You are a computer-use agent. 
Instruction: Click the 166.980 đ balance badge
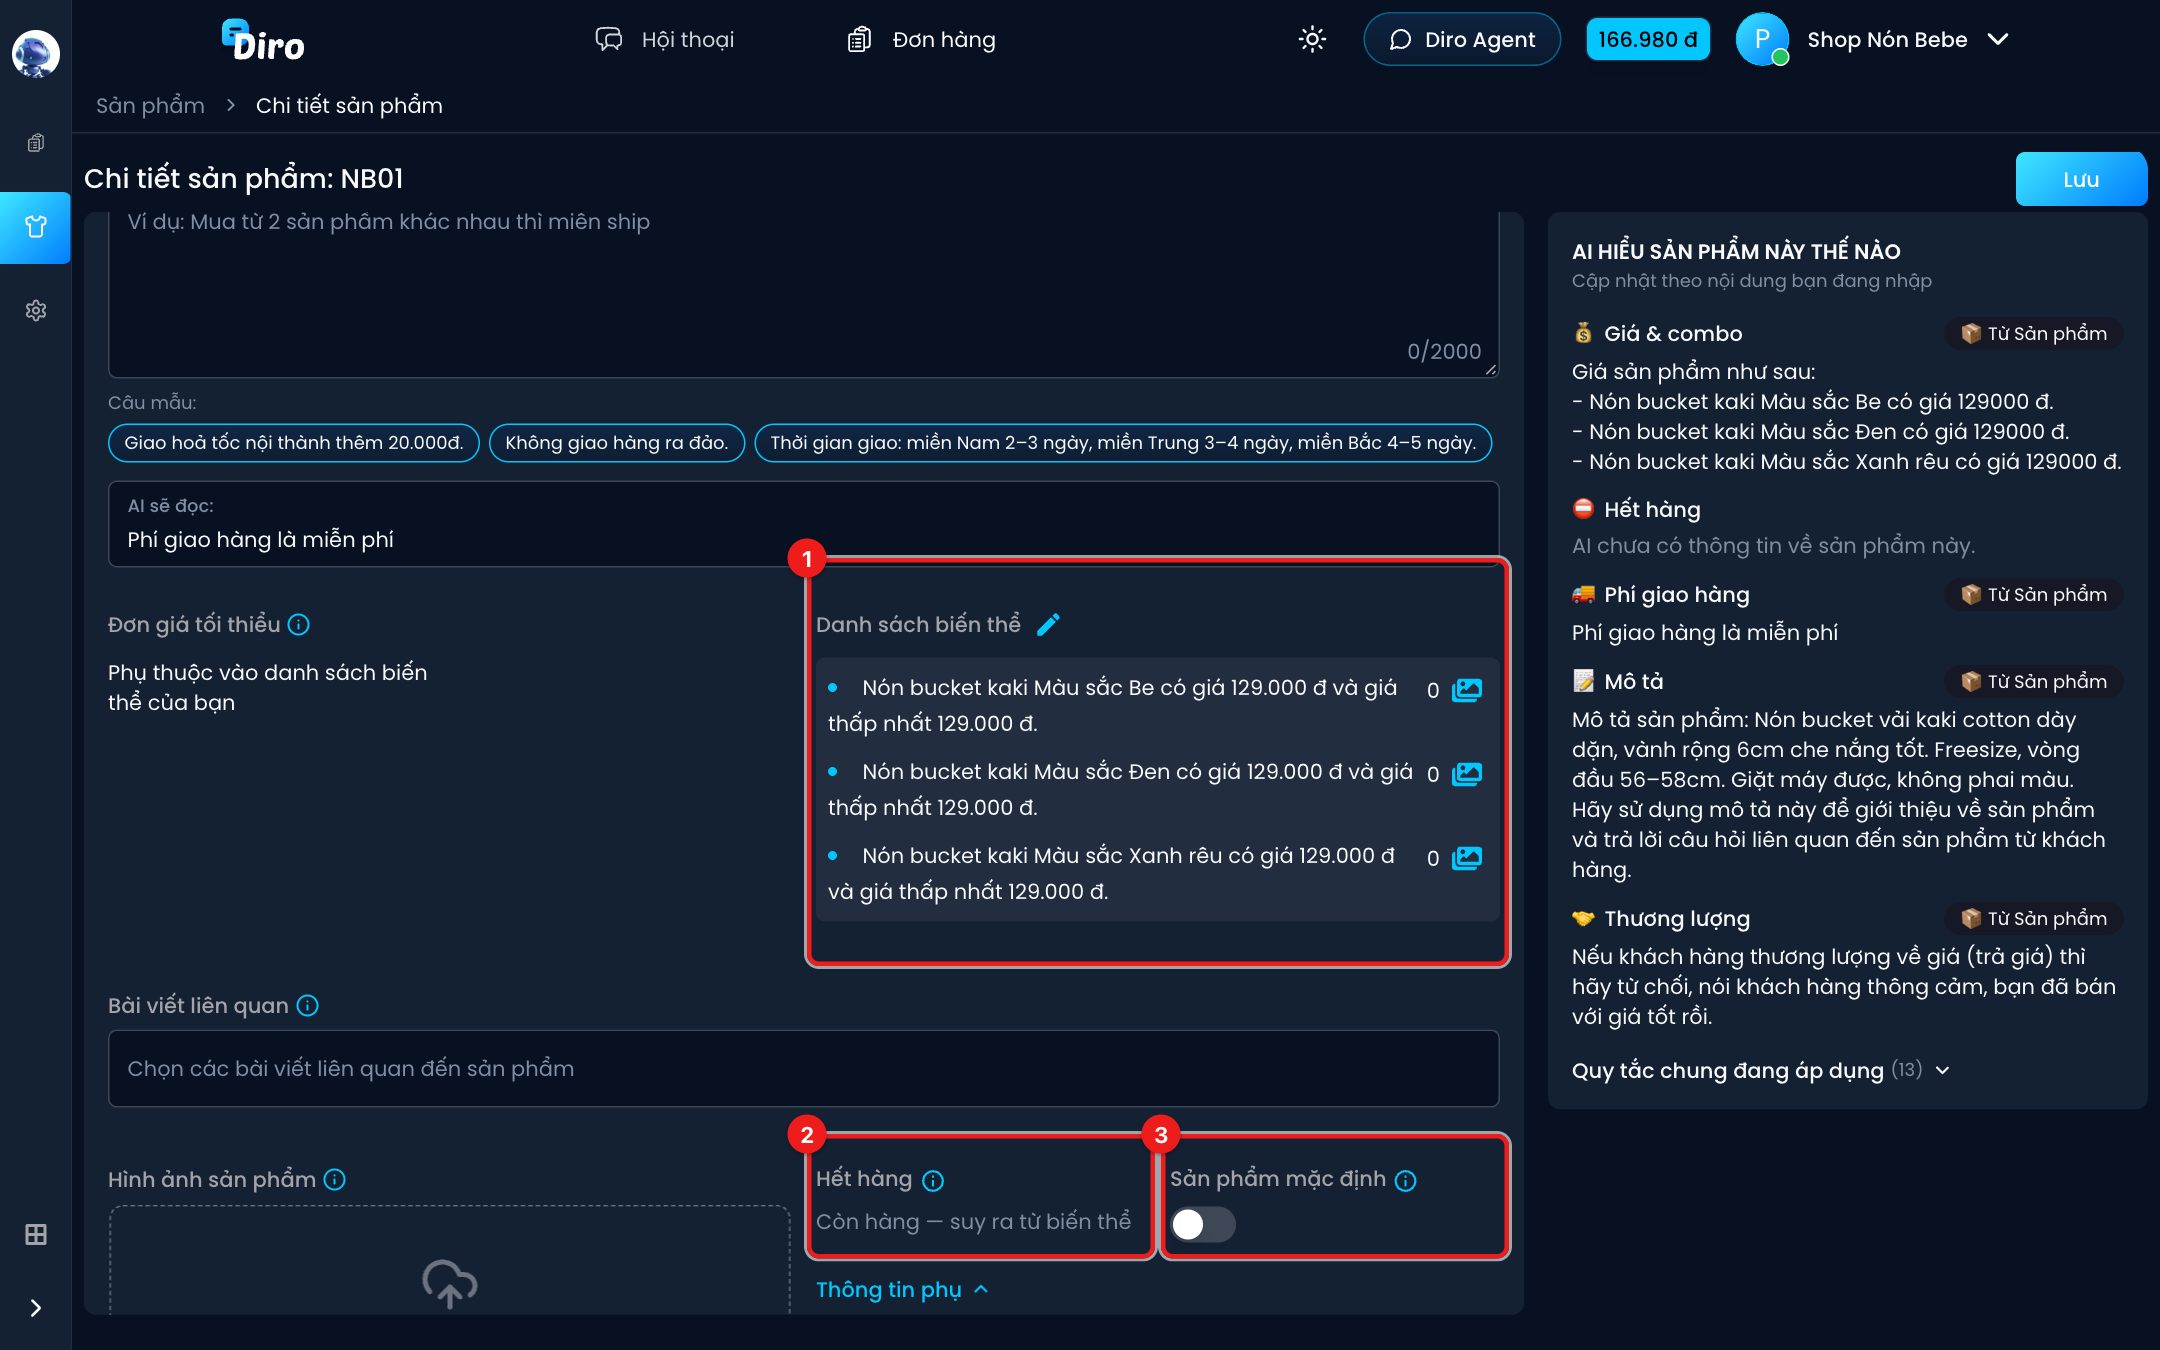(1647, 39)
